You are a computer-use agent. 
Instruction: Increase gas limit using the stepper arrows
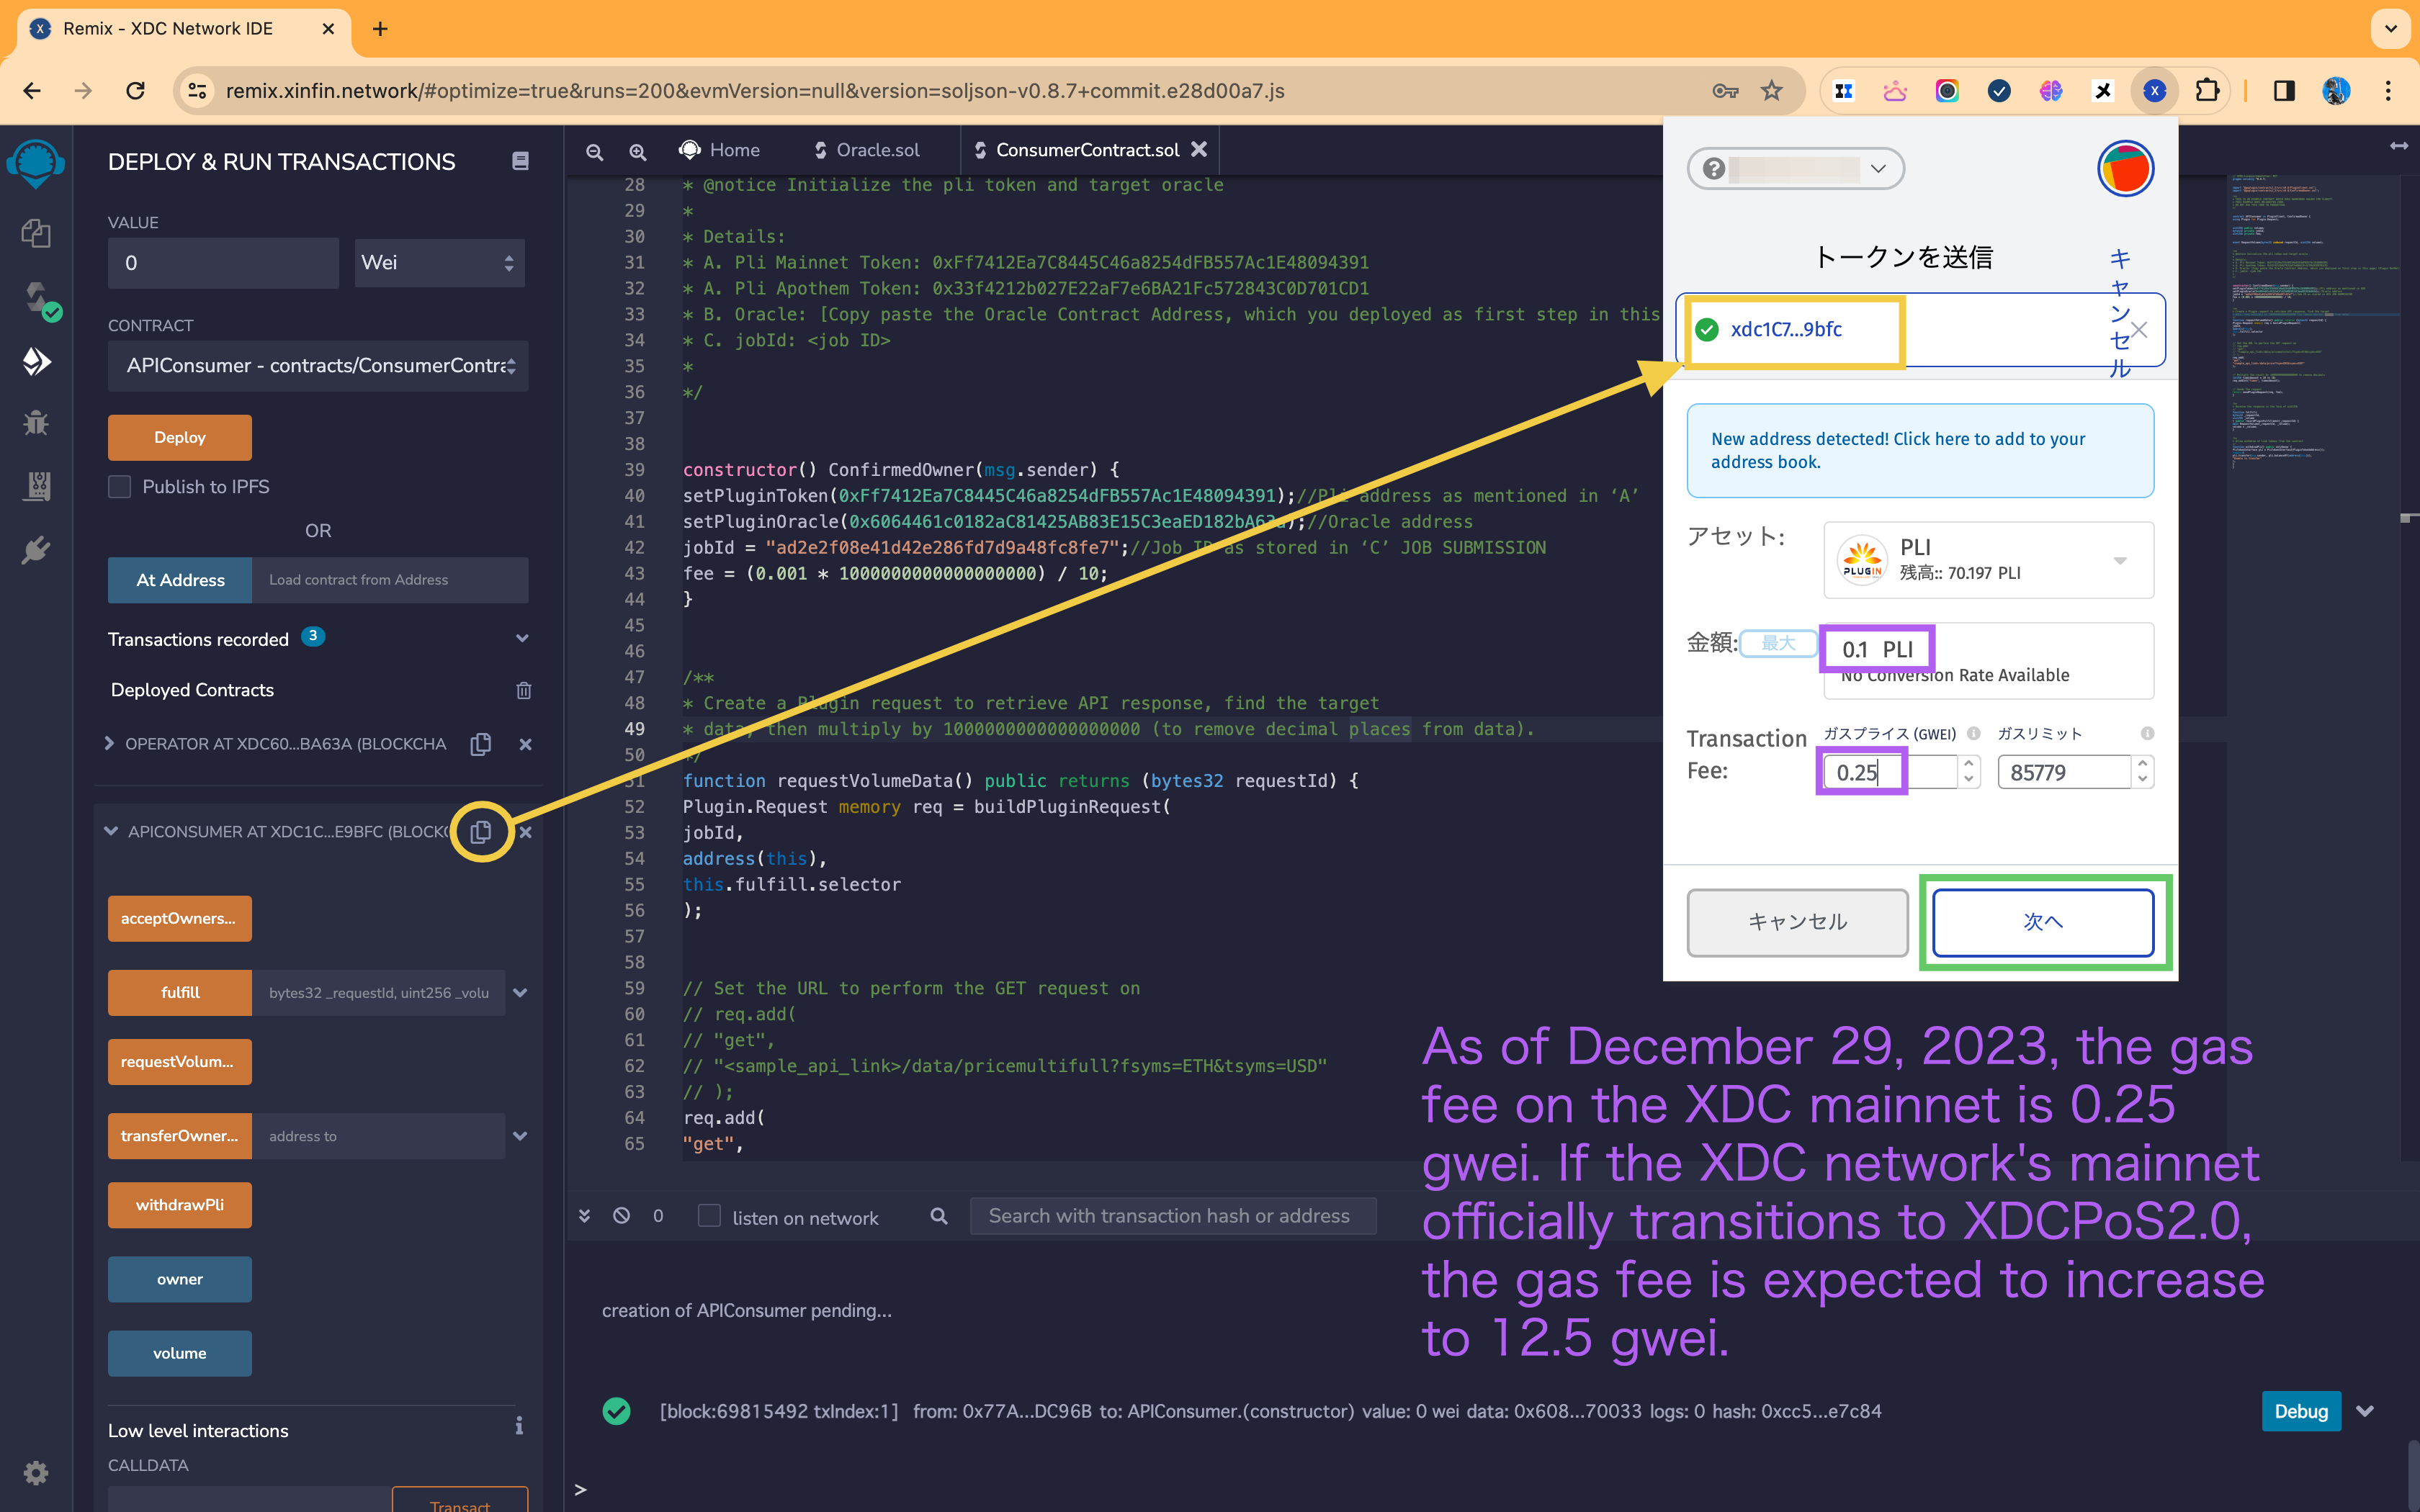click(2142, 771)
